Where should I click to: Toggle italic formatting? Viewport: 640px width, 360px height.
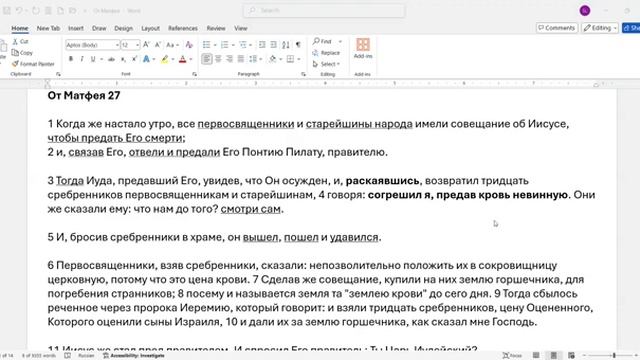(82, 59)
